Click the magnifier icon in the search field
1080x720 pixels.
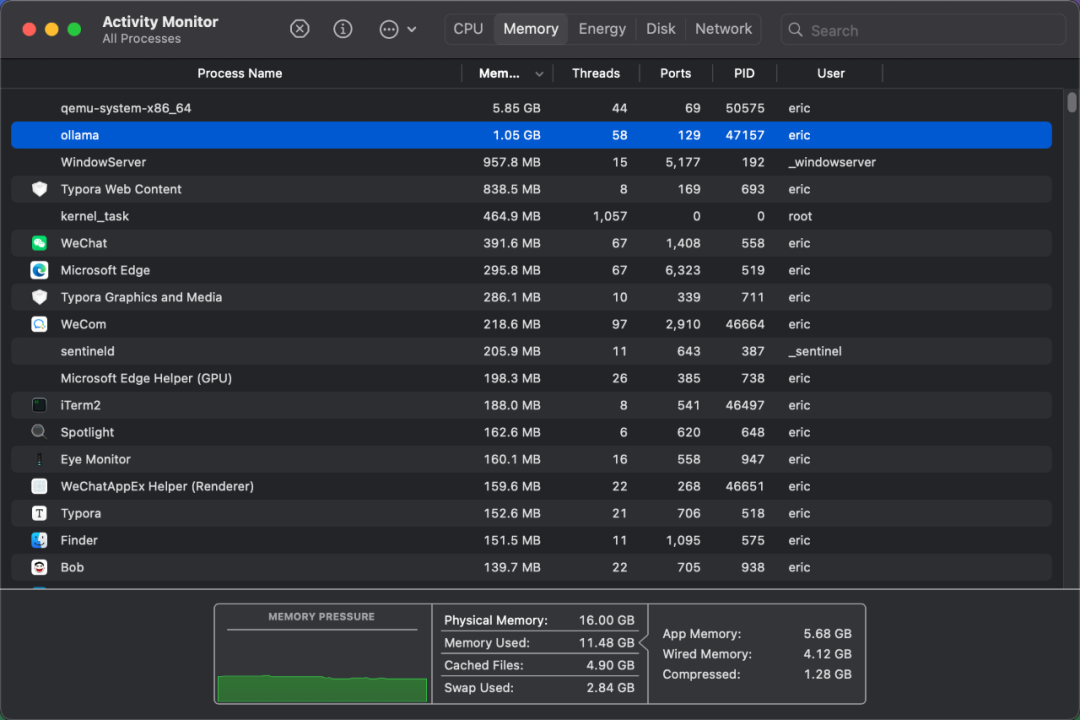(x=796, y=30)
